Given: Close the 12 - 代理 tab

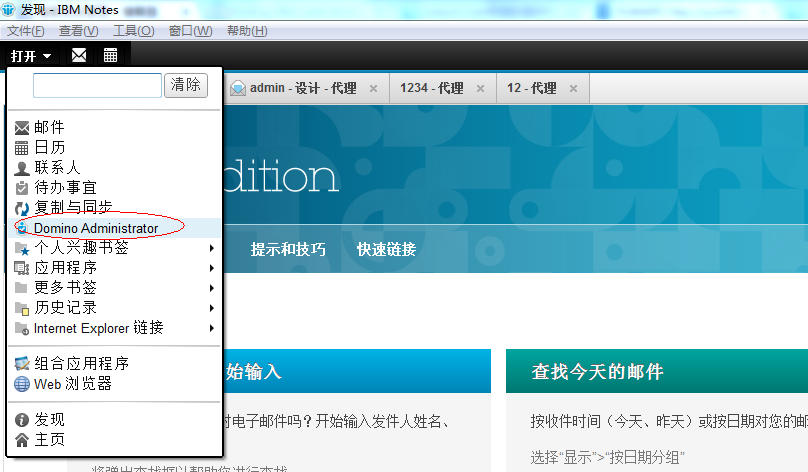Looking at the screenshot, I should tap(573, 89).
